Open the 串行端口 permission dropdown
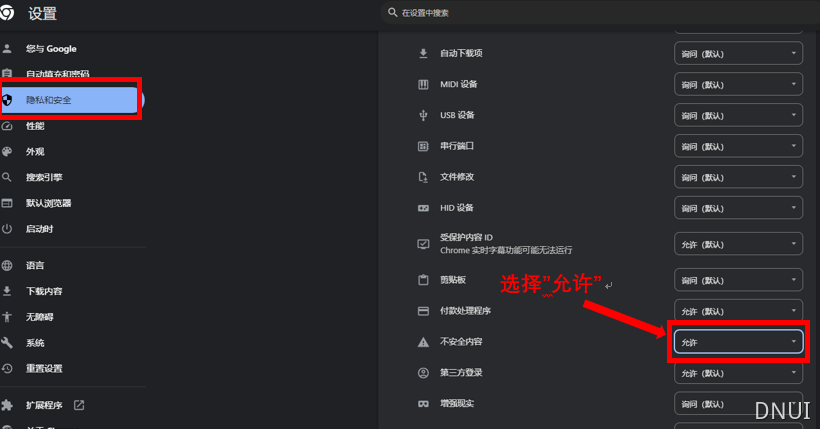Image resolution: width=820 pixels, height=429 pixels. click(x=738, y=146)
